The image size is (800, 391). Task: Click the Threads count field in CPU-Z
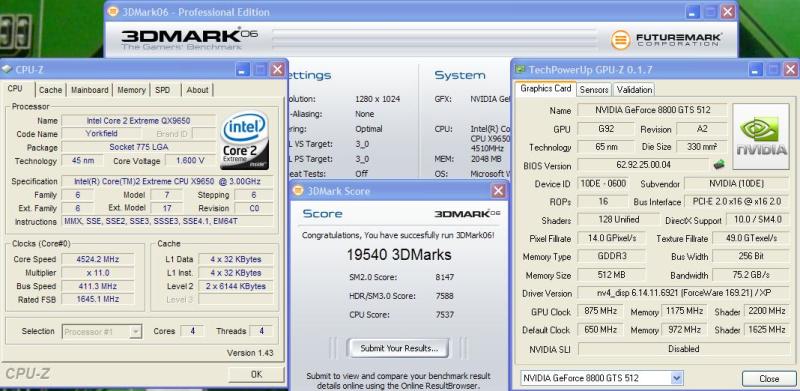point(261,331)
